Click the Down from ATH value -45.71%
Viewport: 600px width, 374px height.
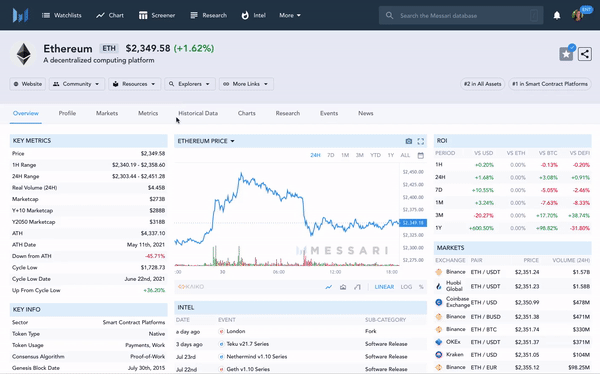155,256
